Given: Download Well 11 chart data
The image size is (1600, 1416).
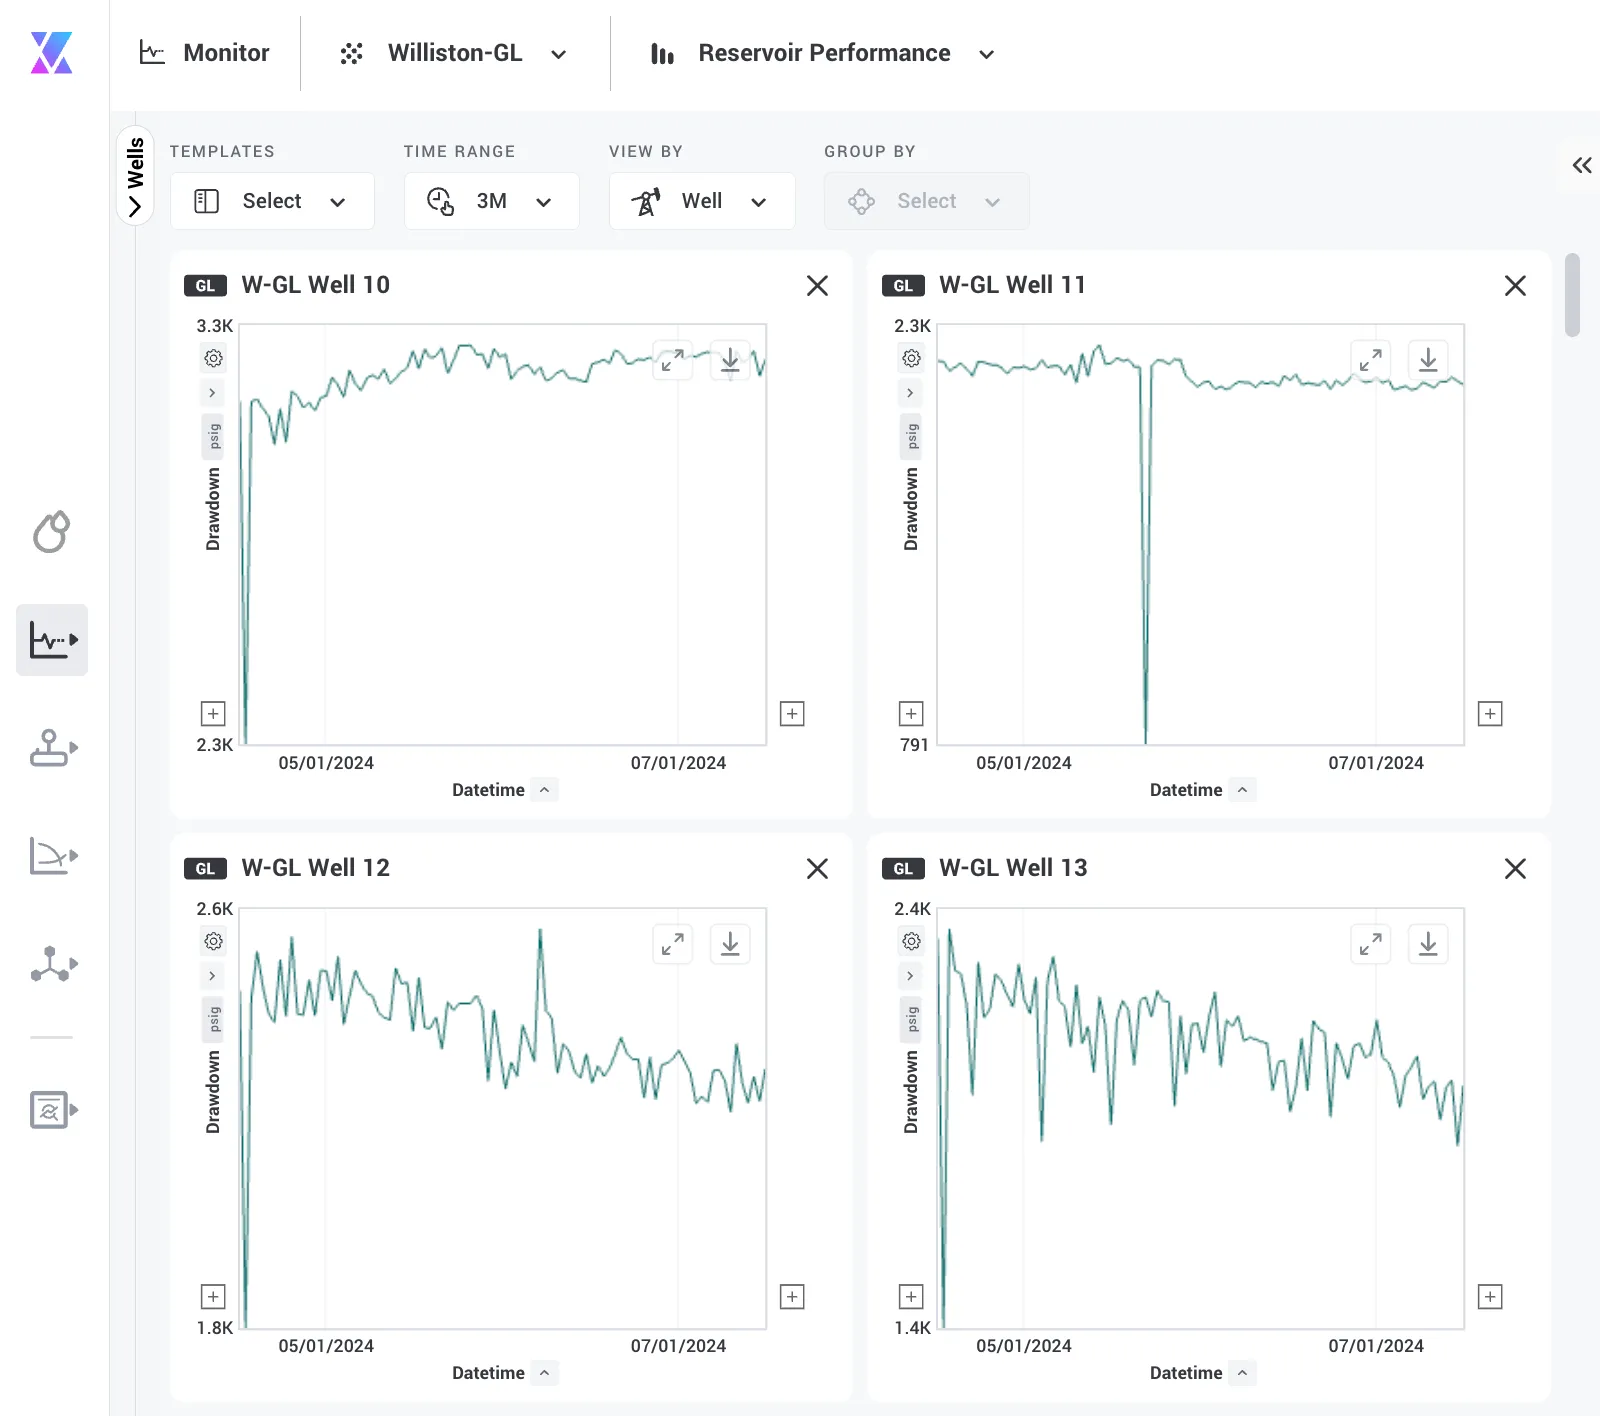Looking at the screenshot, I should tap(1428, 360).
